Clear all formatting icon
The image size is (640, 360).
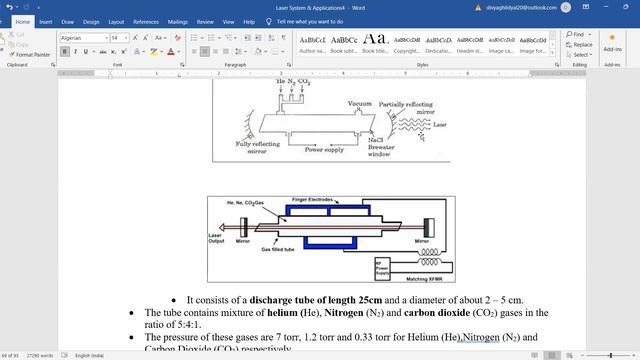tap(178, 38)
